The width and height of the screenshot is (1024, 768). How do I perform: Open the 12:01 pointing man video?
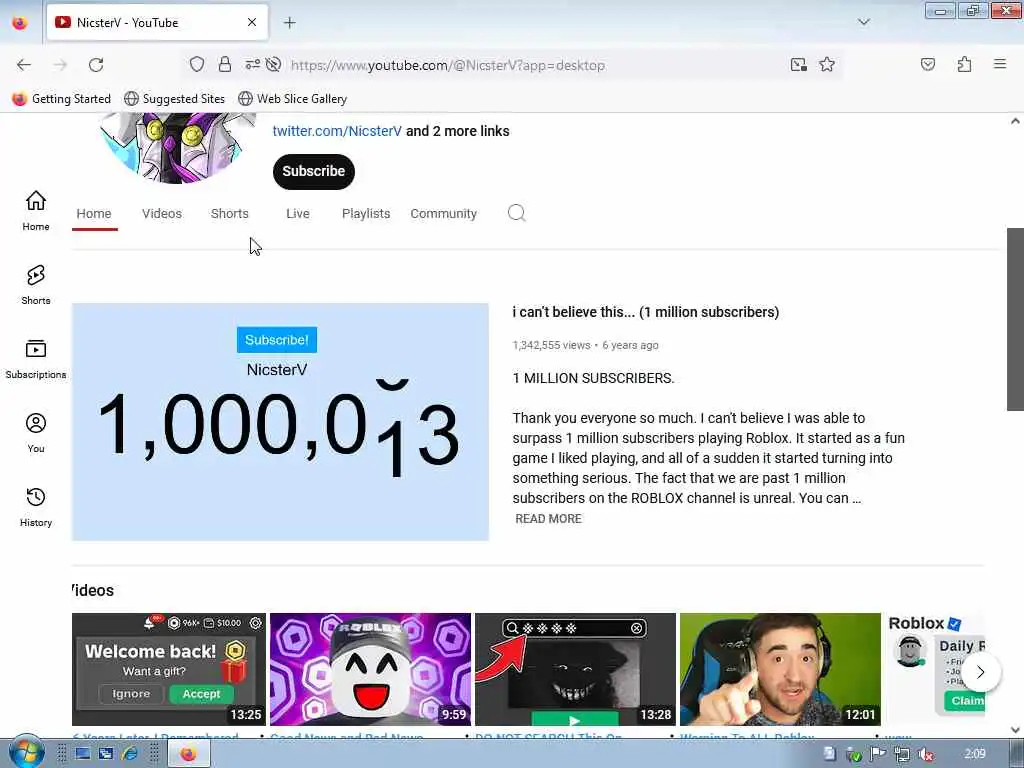[780, 669]
